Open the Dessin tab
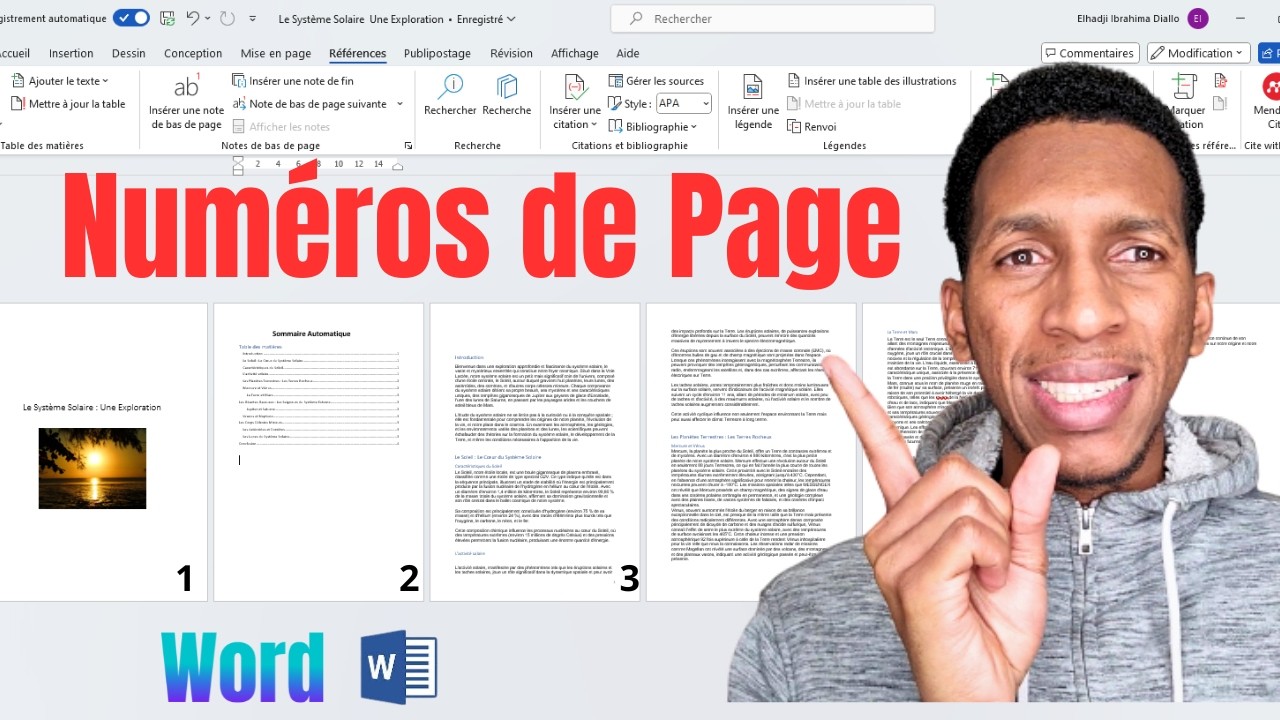1280x720 pixels. [129, 54]
